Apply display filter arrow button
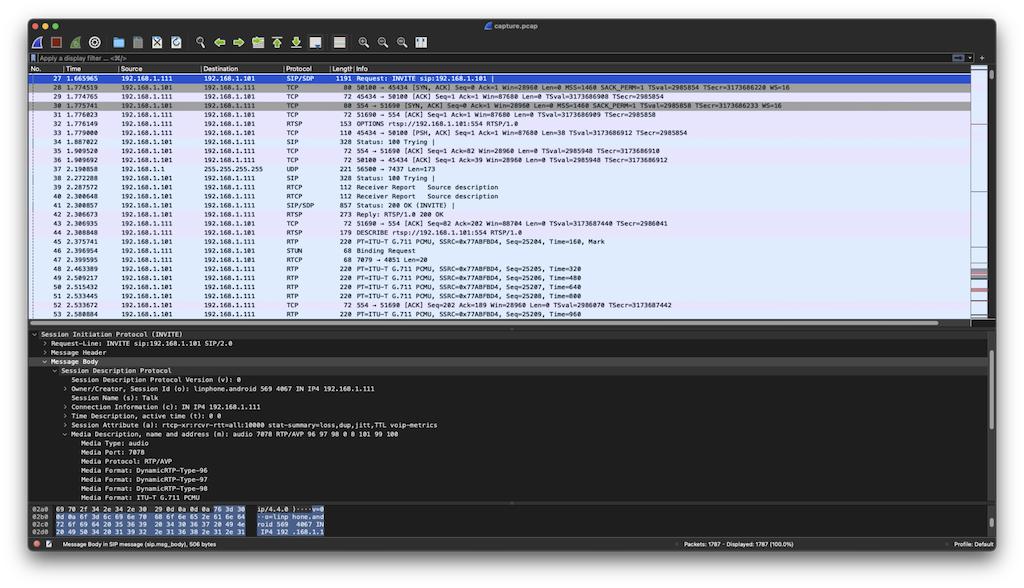 957,58
